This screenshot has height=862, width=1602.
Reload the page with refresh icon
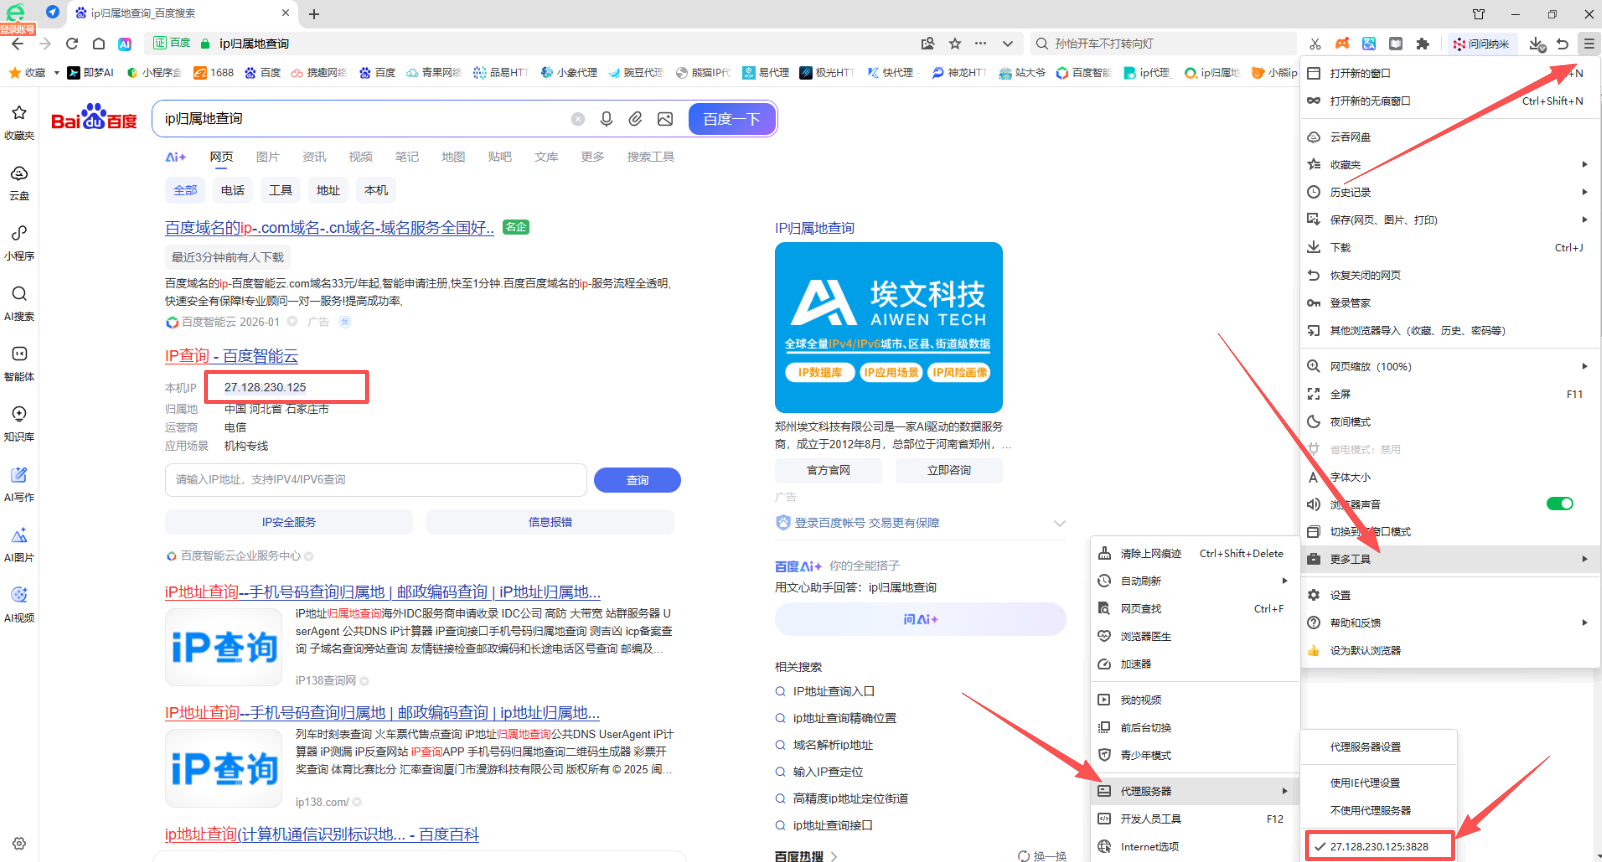(72, 44)
